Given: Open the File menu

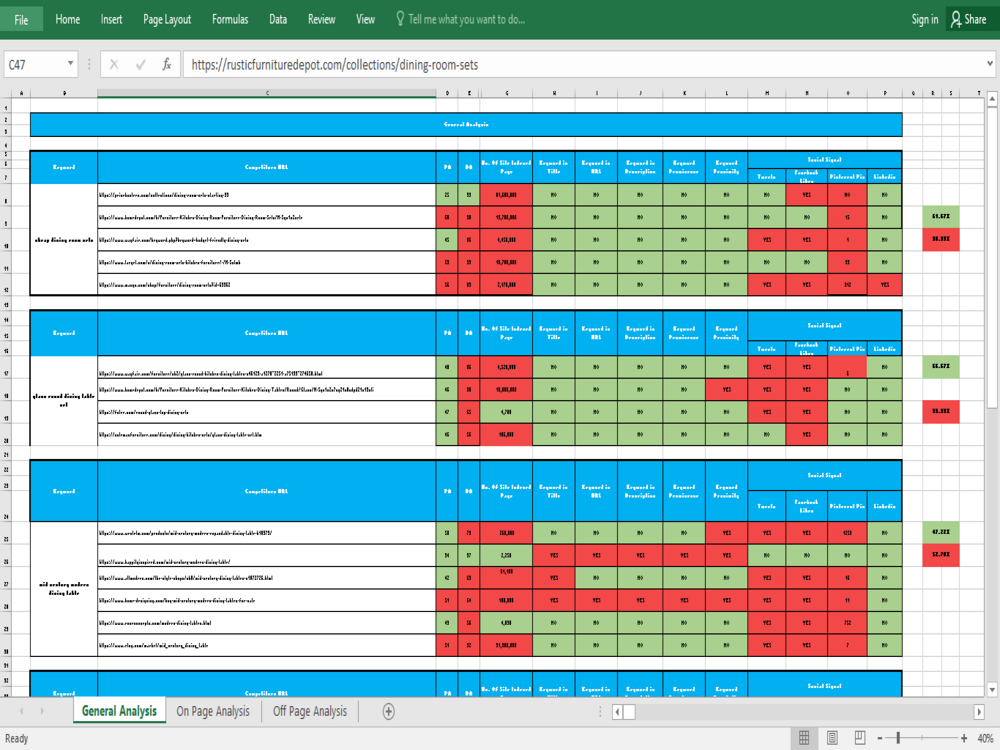Looking at the screenshot, I should click(x=21, y=19).
